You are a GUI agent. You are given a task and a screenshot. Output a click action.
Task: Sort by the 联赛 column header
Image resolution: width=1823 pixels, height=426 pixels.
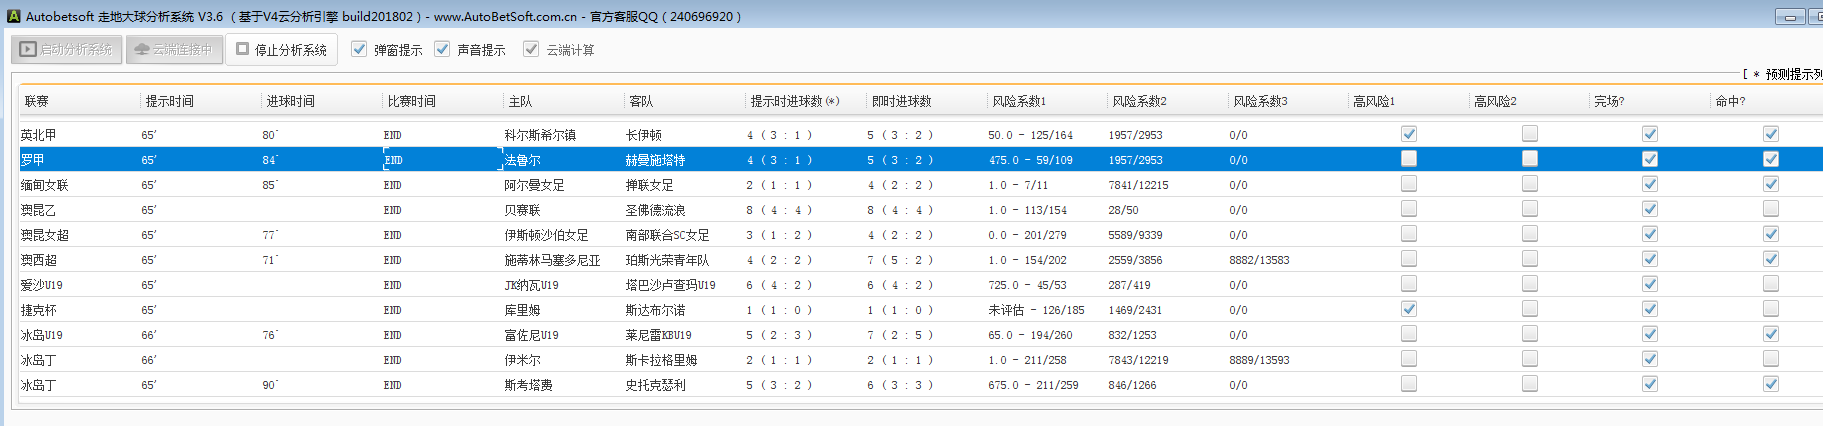(37, 101)
